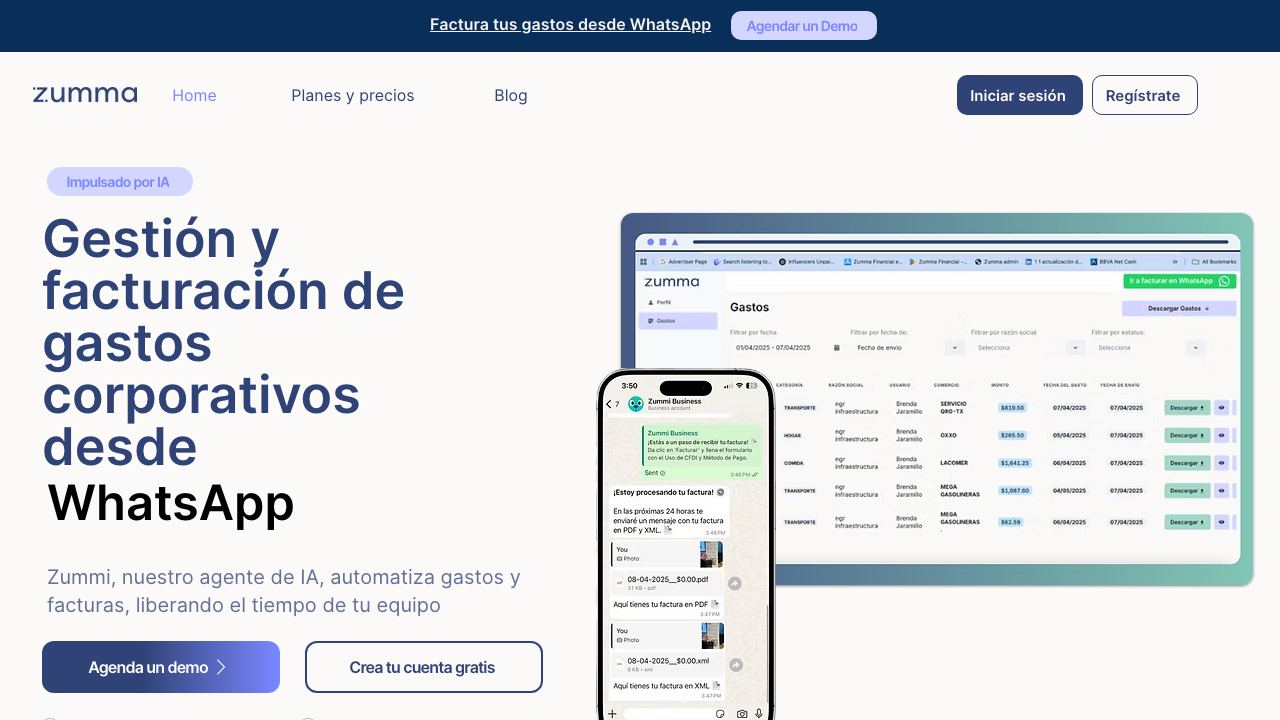Click the eye icon on the $62.59 row
This screenshot has width=1280, height=720.
click(1221, 522)
